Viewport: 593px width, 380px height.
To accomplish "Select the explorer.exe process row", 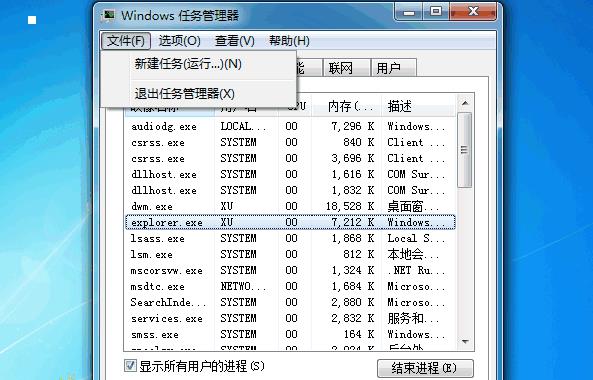I will (x=290, y=222).
